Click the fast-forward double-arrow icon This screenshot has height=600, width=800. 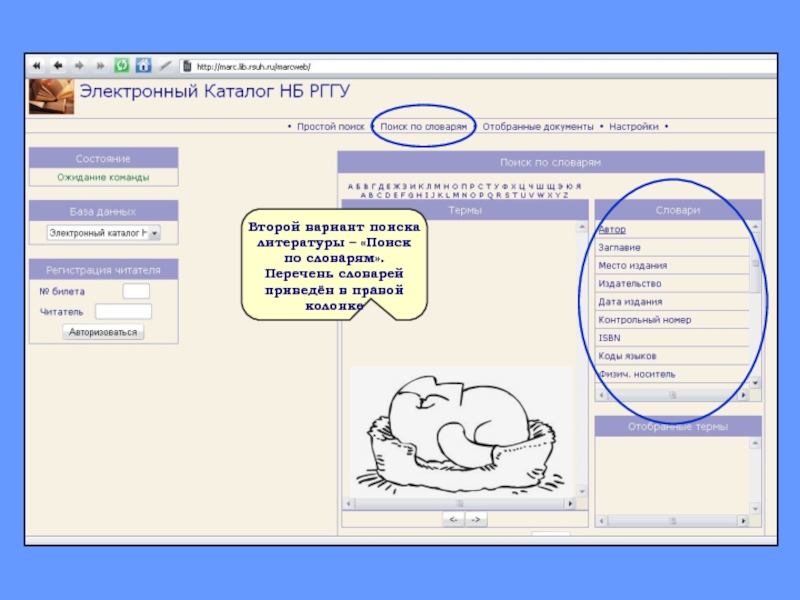point(99,66)
